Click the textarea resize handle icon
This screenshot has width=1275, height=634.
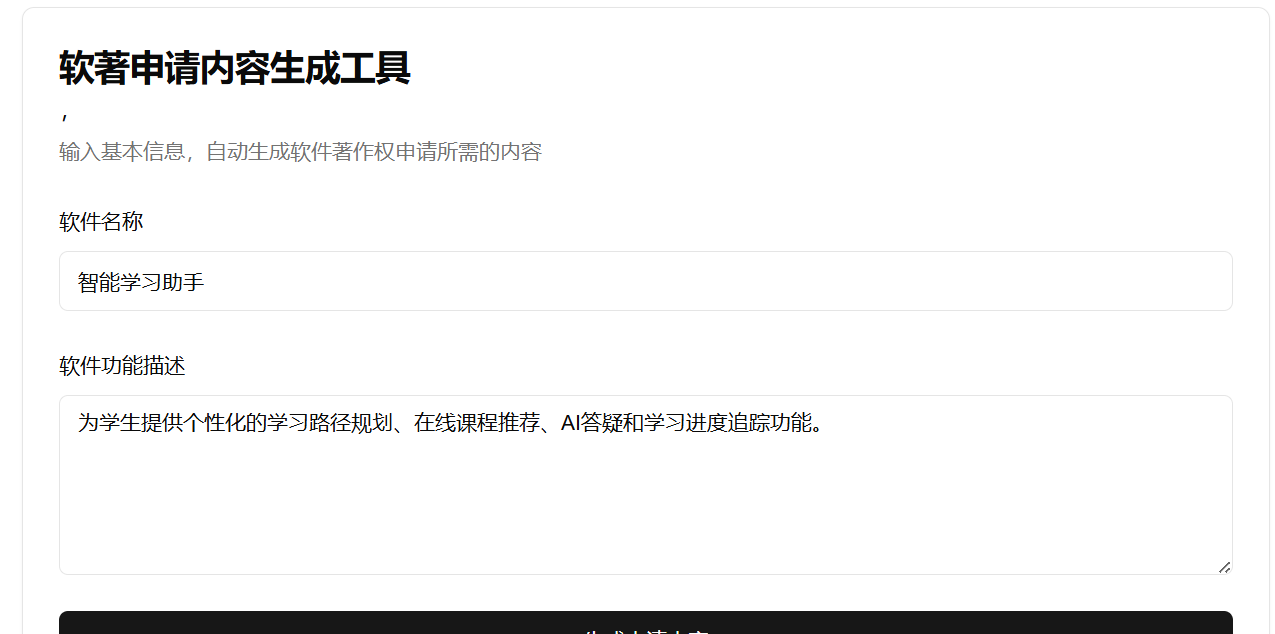click(x=1224, y=567)
